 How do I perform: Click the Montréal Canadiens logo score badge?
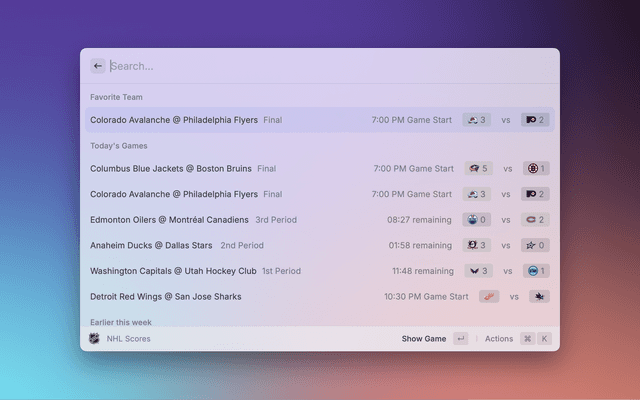(x=537, y=220)
